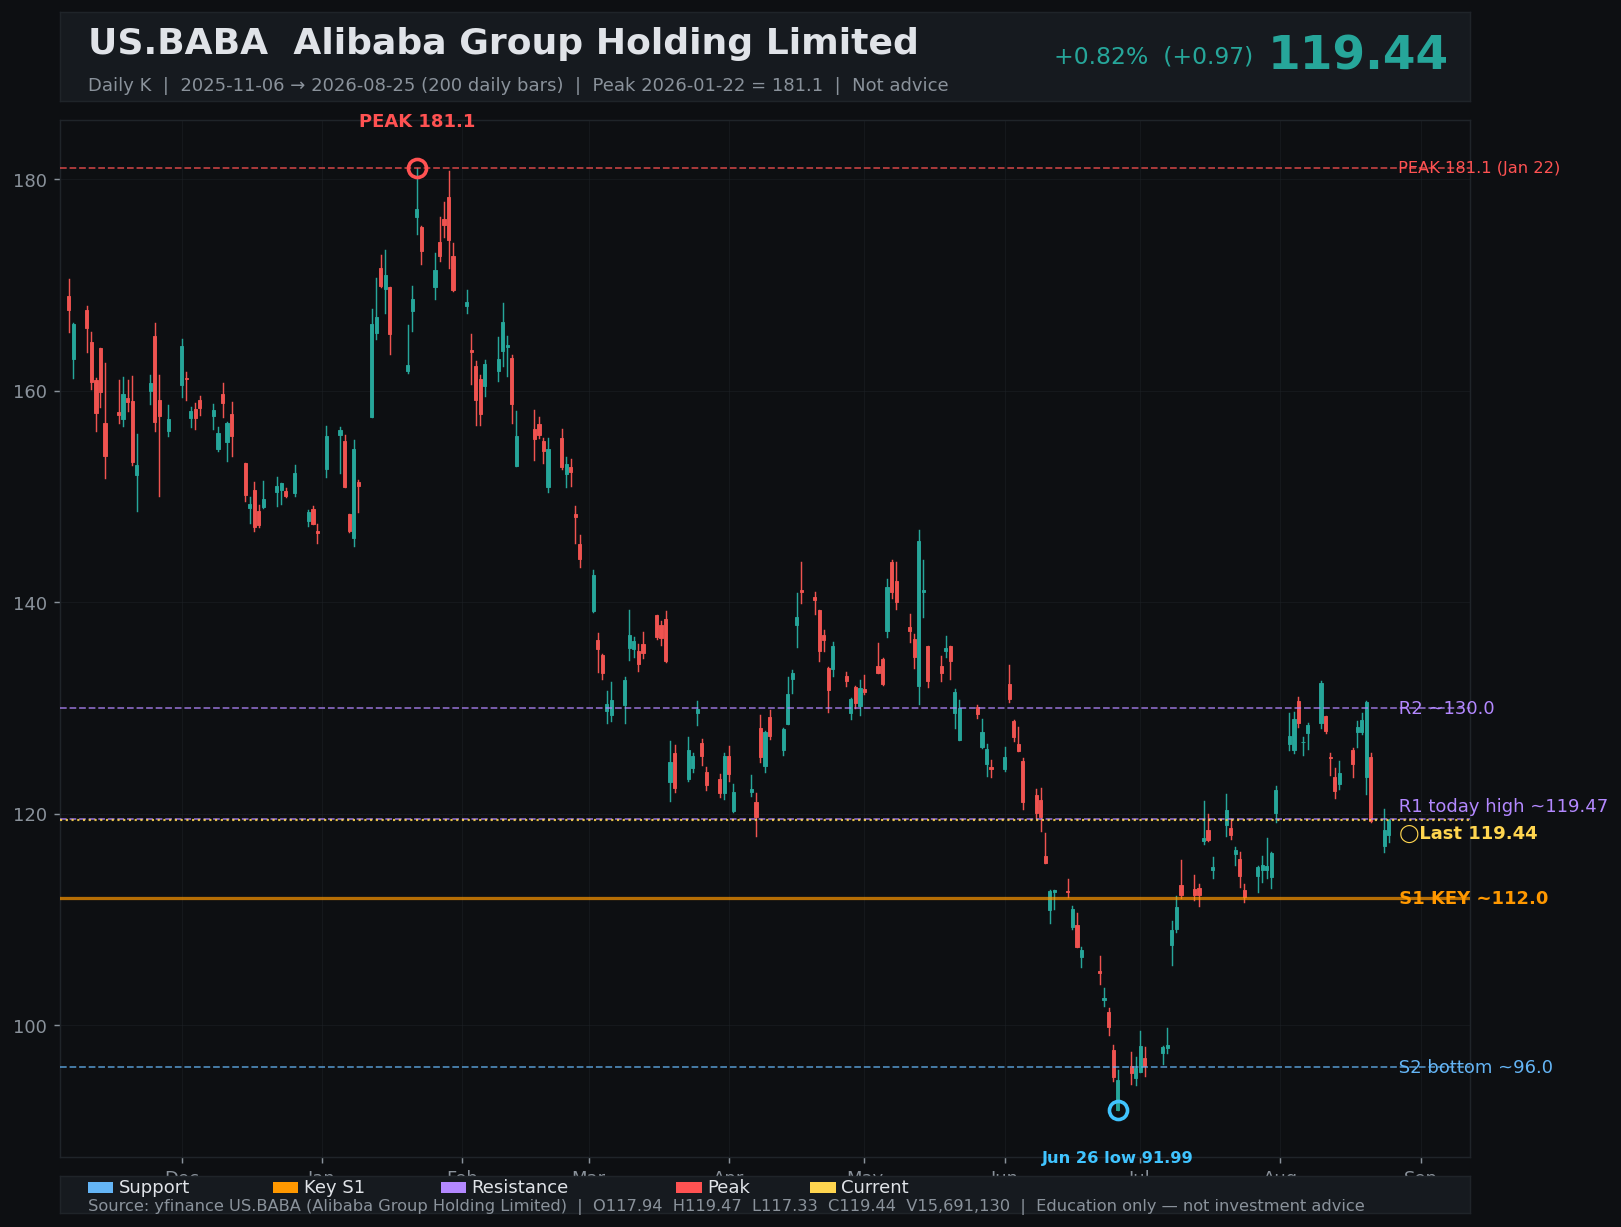Click the 'Support' legend label
The image size is (1621, 1227).
(x=154, y=1187)
